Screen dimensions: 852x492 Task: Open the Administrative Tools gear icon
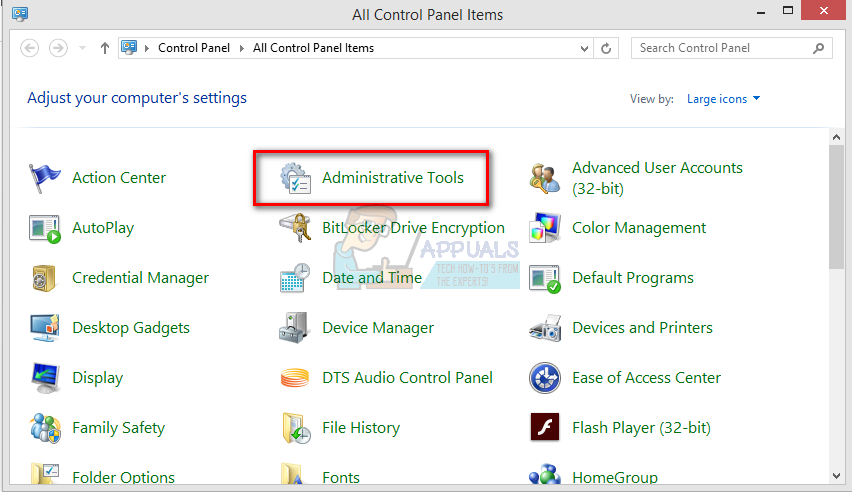coord(295,178)
